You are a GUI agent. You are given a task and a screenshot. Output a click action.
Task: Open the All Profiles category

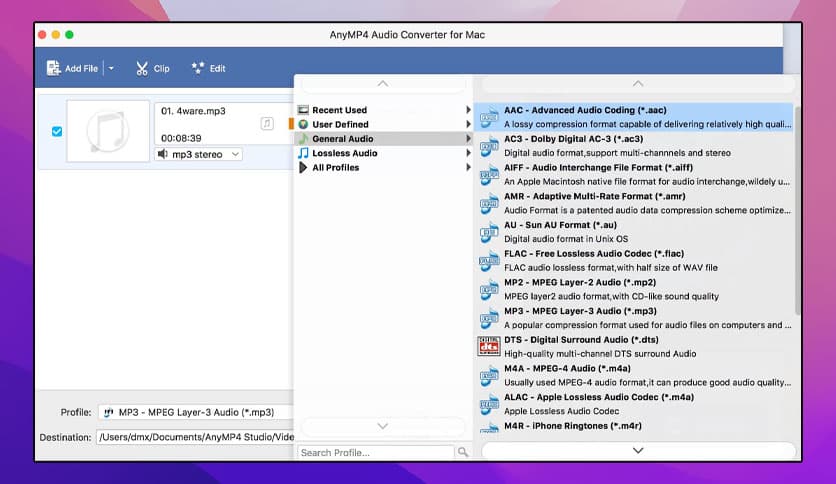[383, 167]
